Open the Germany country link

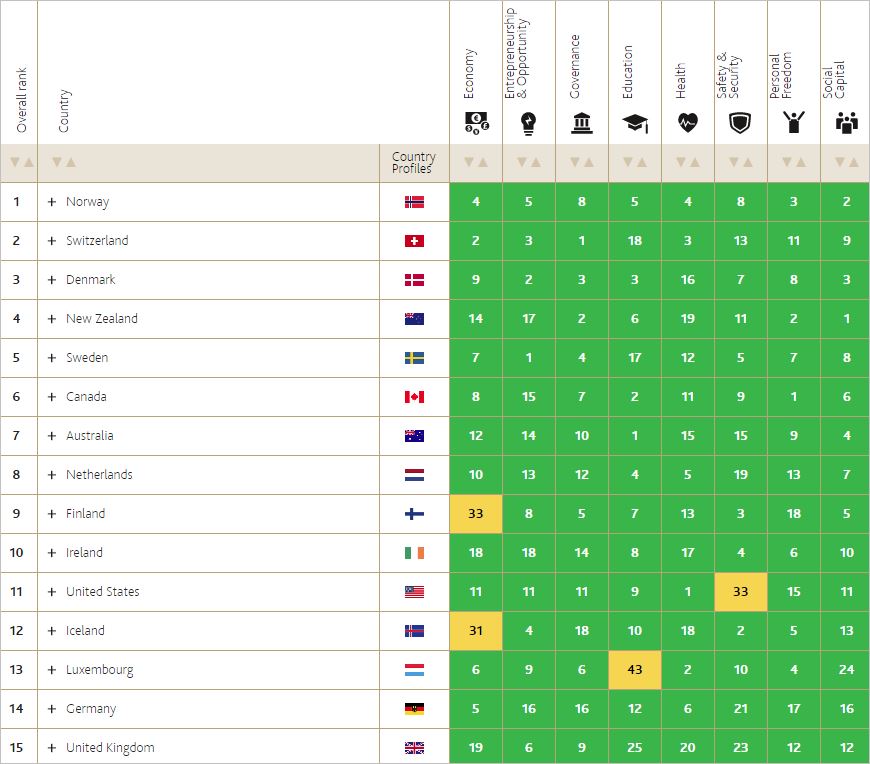click(x=91, y=709)
